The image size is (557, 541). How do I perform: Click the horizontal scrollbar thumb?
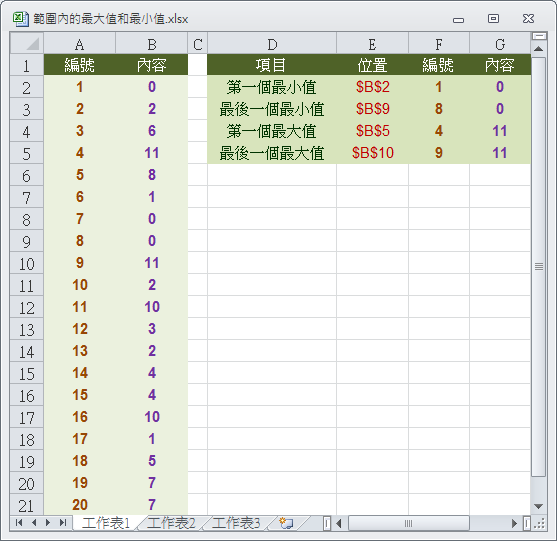[409, 523]
